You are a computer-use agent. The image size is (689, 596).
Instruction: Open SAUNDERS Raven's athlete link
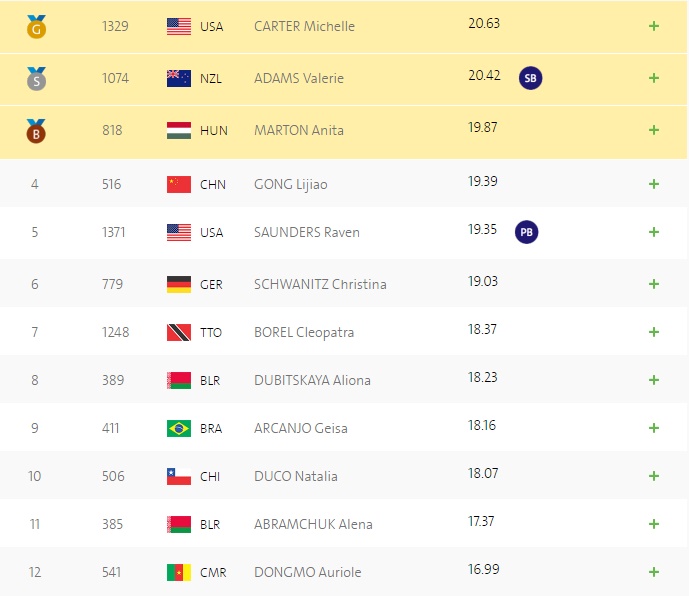point(307,232)
